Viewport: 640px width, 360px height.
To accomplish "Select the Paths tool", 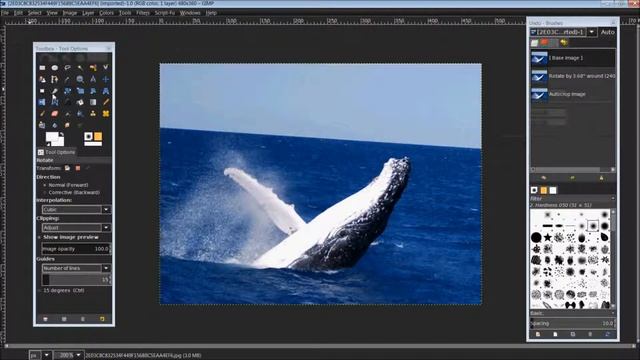I will pyautogui.click(x=55, y=79).
